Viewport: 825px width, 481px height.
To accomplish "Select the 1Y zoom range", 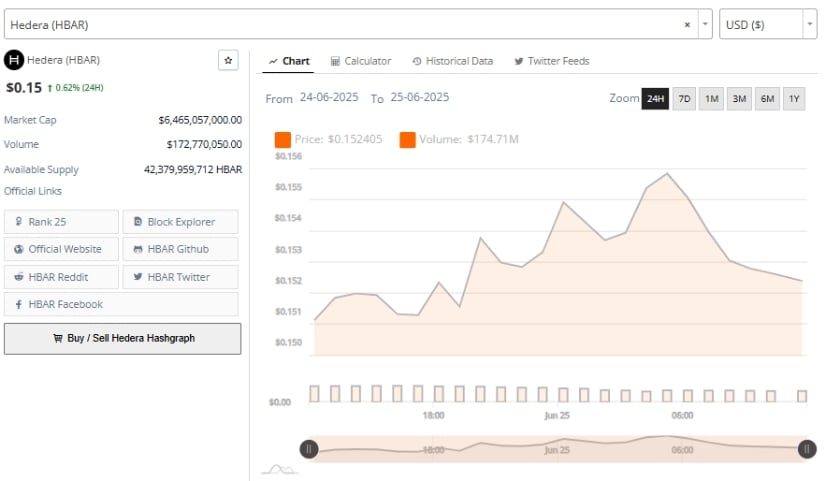I will coord(794,98).
